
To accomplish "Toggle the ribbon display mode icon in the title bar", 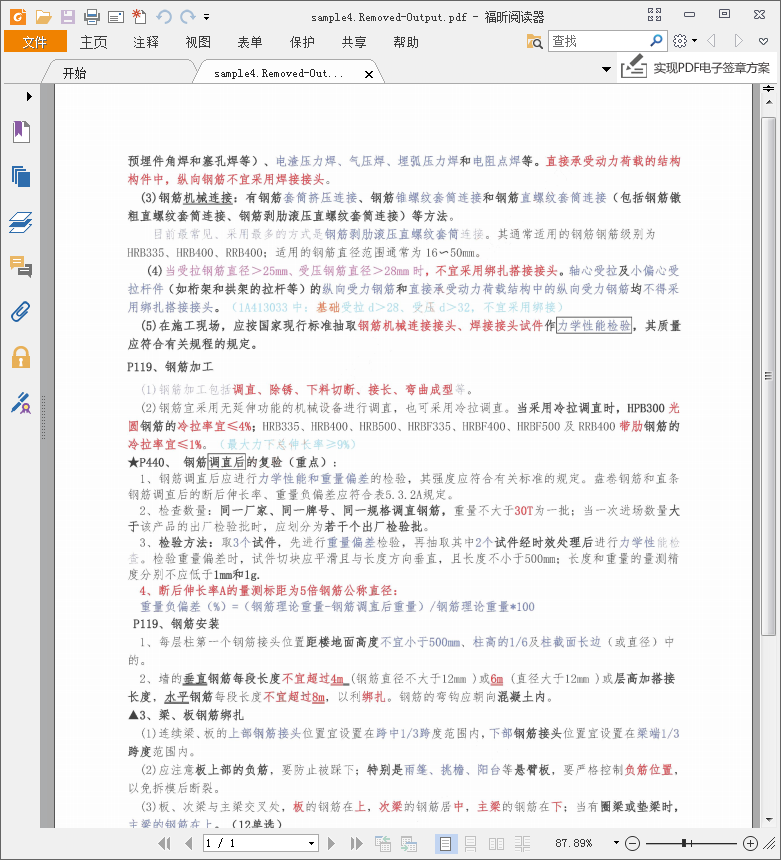I will (x=654, y=14).
